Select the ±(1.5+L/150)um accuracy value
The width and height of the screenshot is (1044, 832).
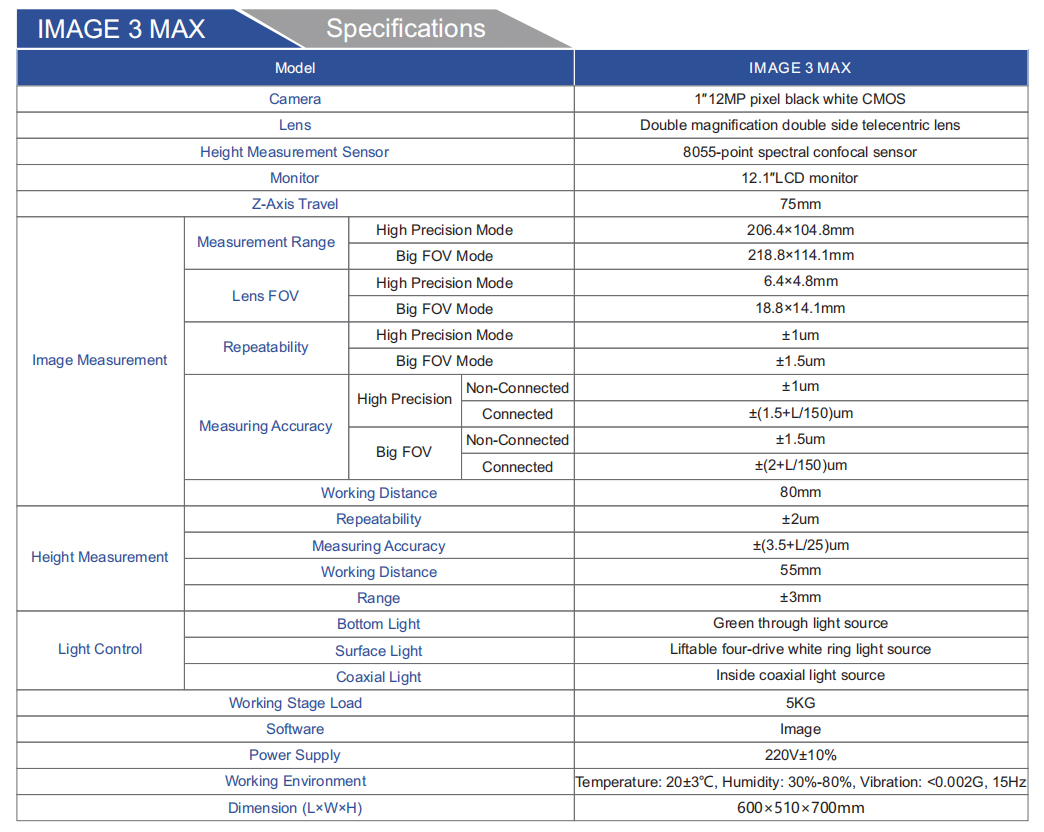[800, 413]
